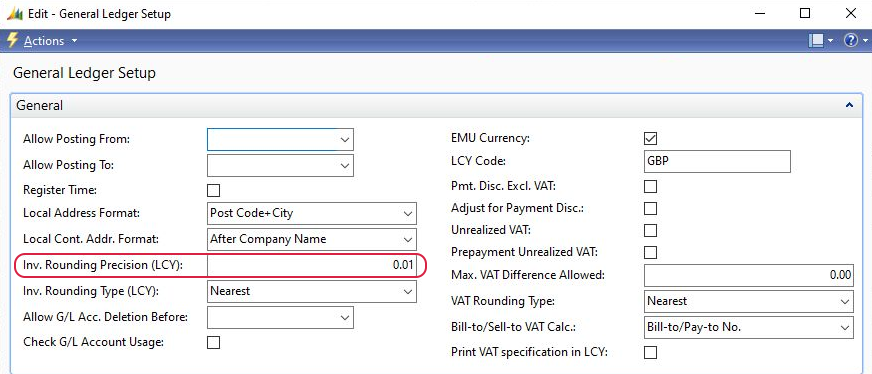Tick Adjust for Payment Disc. checkbox
872x374 pixels.
coord(650,208)
